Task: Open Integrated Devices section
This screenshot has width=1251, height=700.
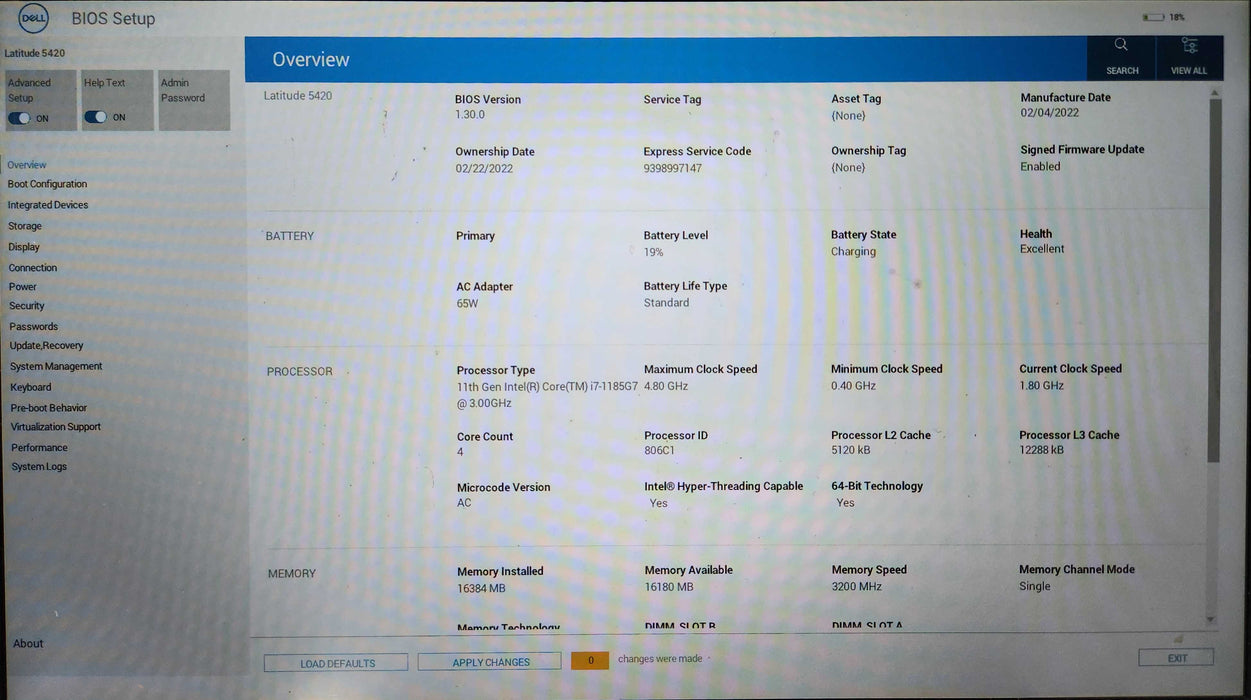Action: [48, 205]
